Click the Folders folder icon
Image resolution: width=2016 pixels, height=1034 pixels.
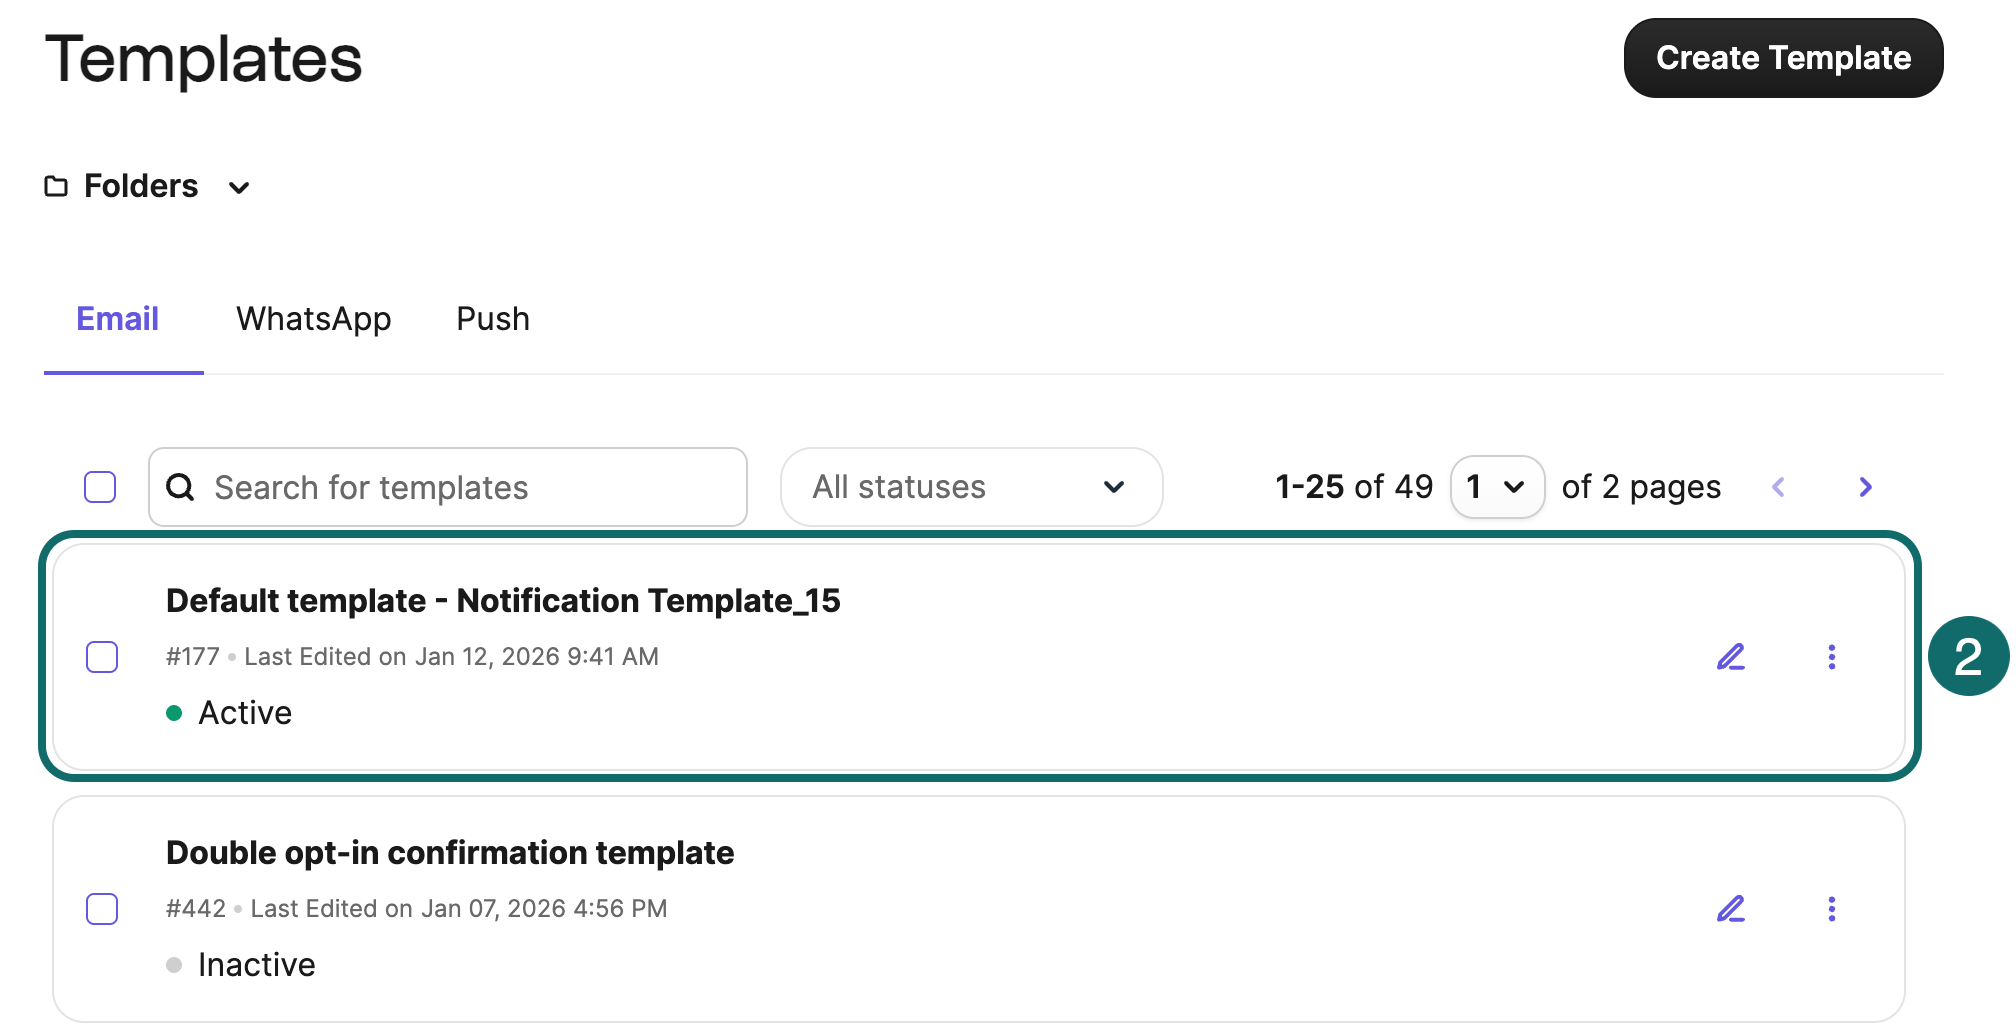56,186
